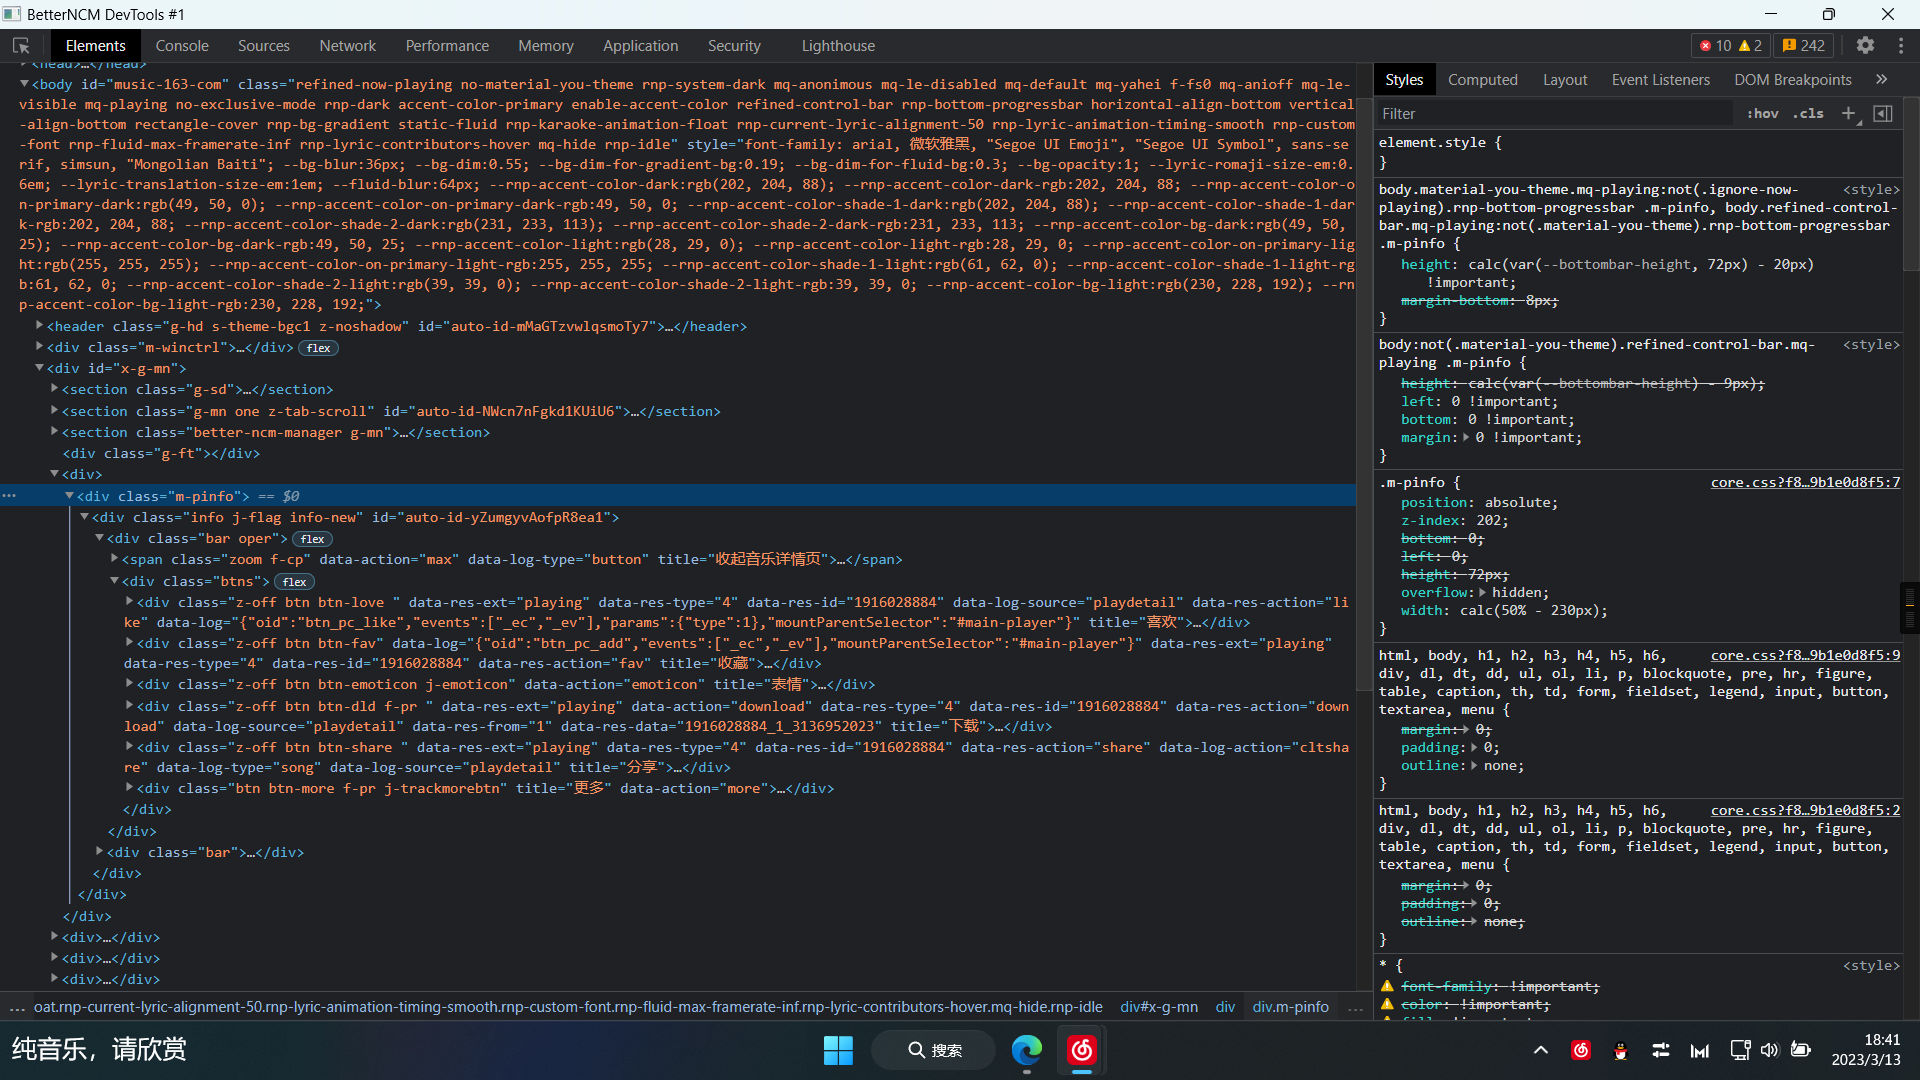1920x1080 pixels.
Task: Open NetEase Cloud Music tray icon
Action: coord(1581,1050)
